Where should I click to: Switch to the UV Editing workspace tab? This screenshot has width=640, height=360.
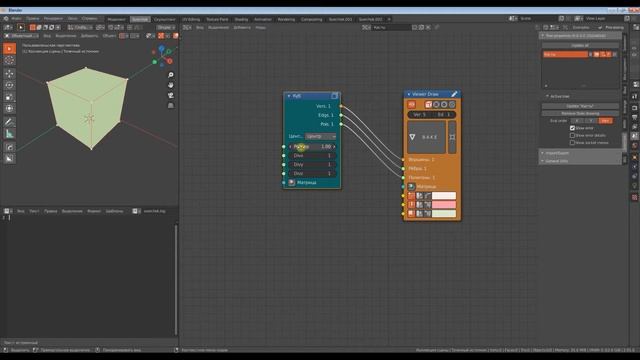(191, 19)
